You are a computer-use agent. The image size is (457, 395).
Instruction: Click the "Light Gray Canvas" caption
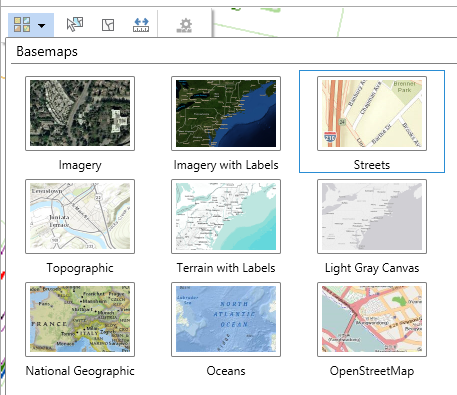tap(372, 268)
